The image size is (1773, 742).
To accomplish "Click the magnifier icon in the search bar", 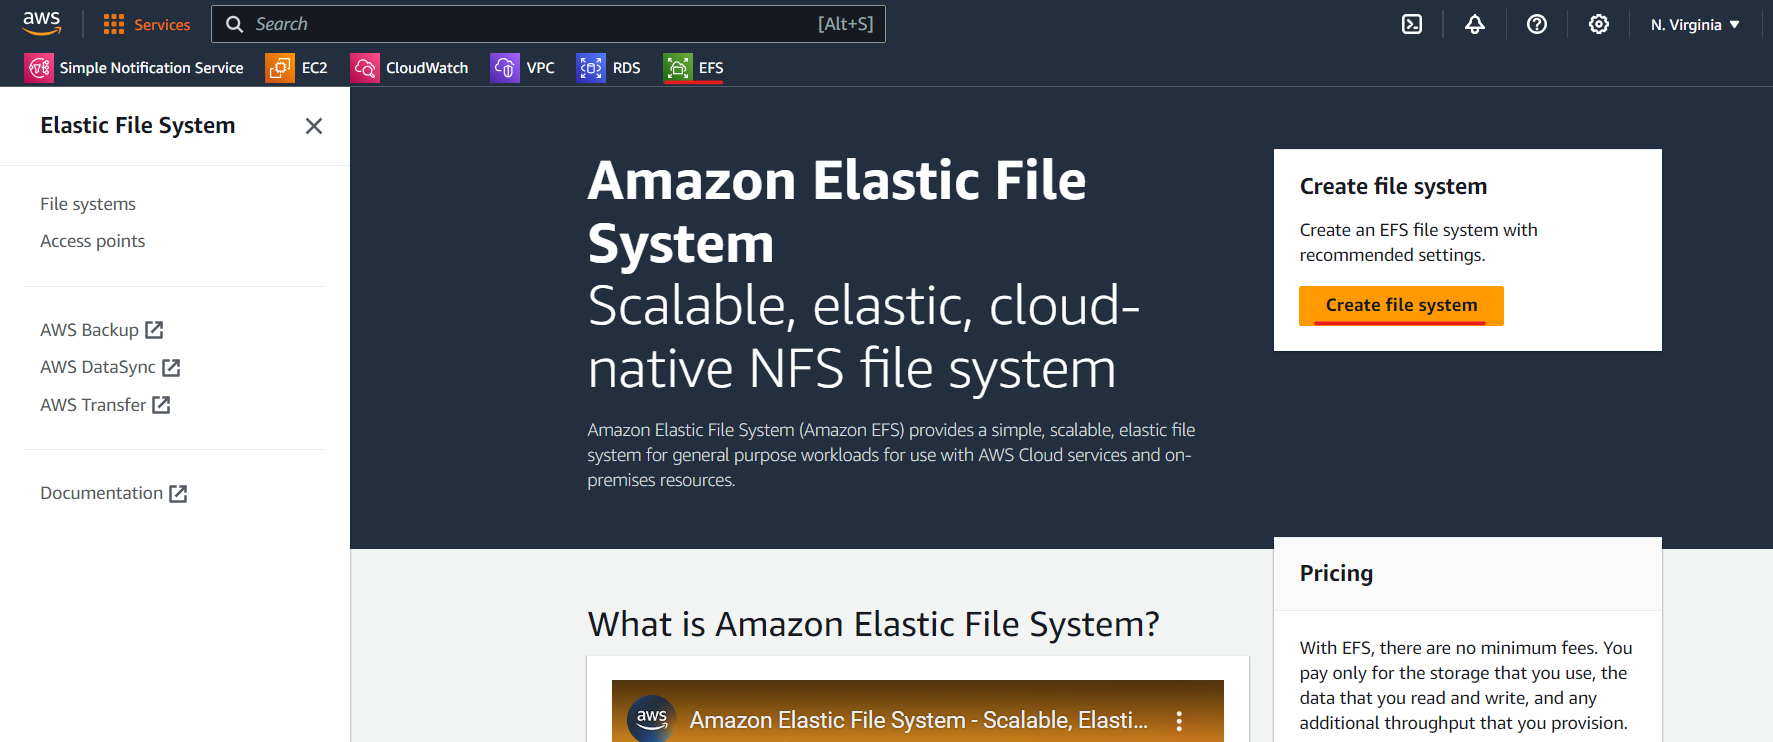I will pos(235,24).
